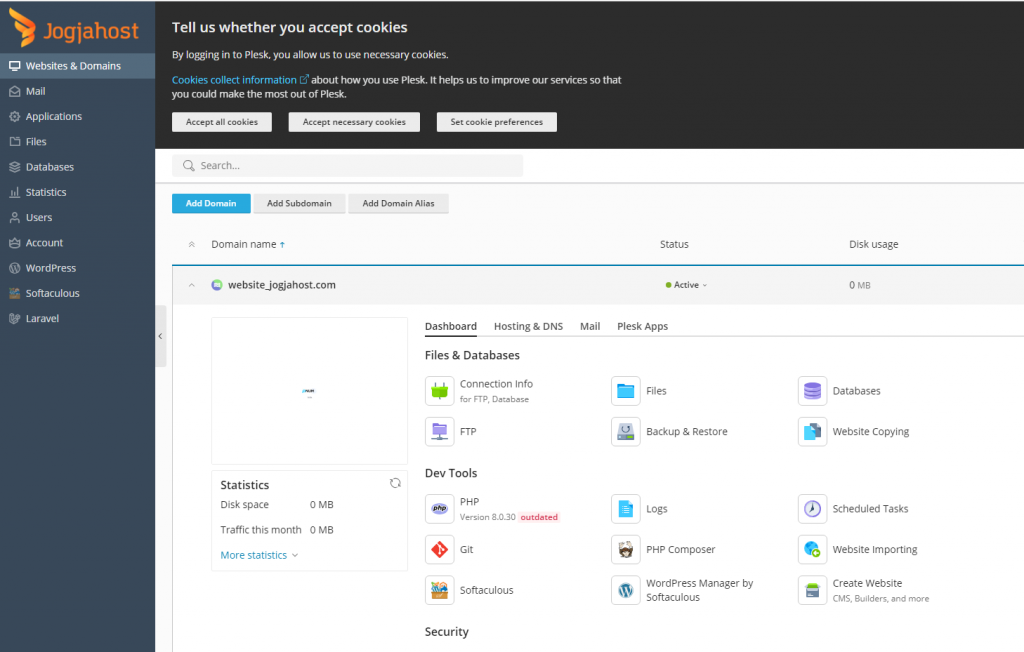Screen dimensions: 1024x652
Task: Go to Files in sidebar
Action: point(77,142)
